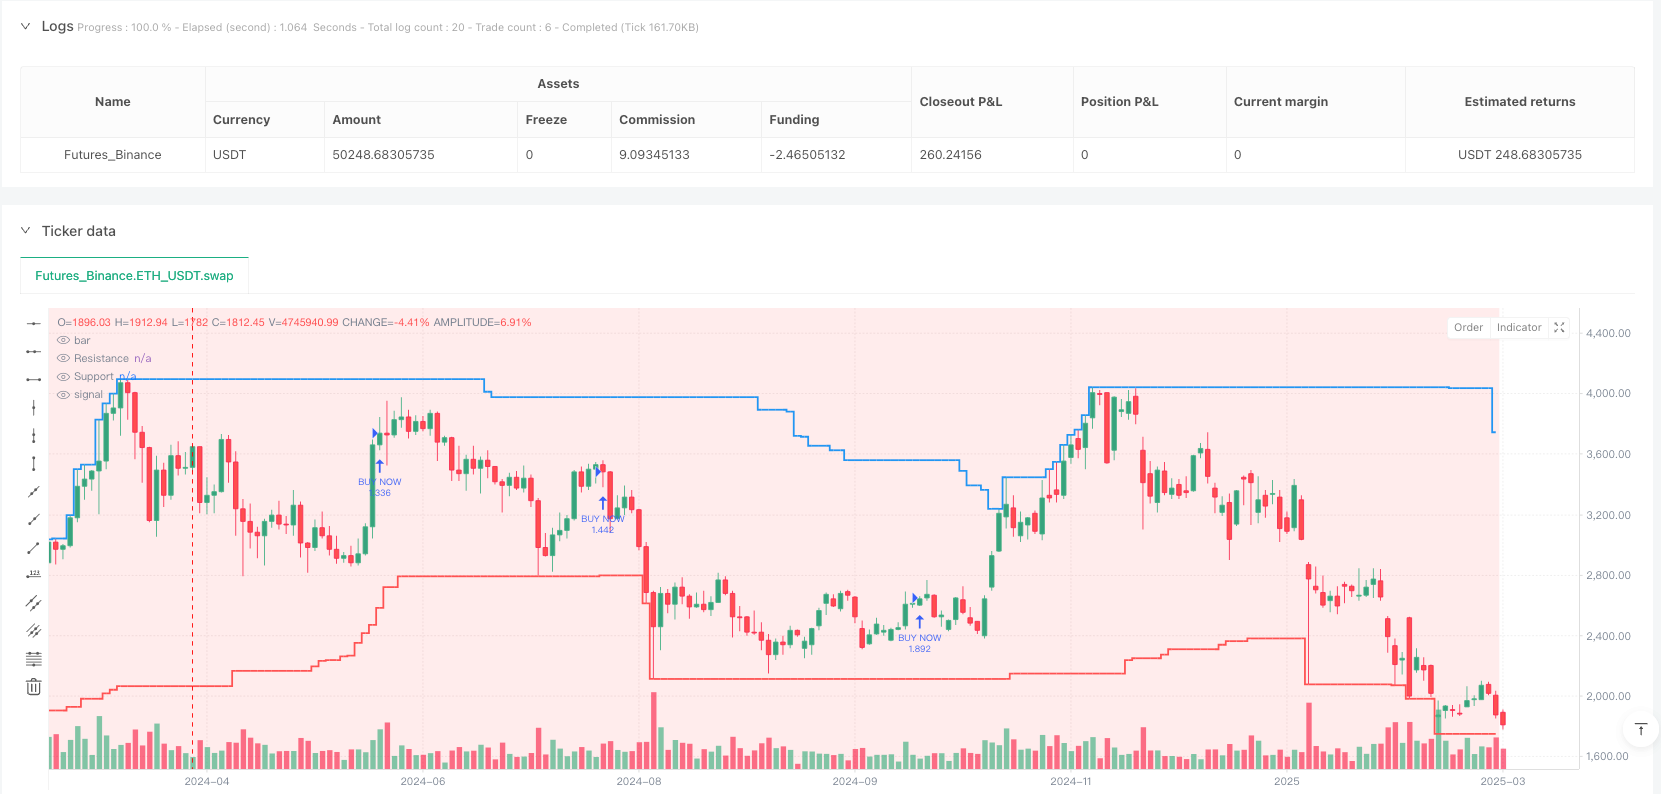Toggle the signal indicator eye icon

[x=63, y=395]
